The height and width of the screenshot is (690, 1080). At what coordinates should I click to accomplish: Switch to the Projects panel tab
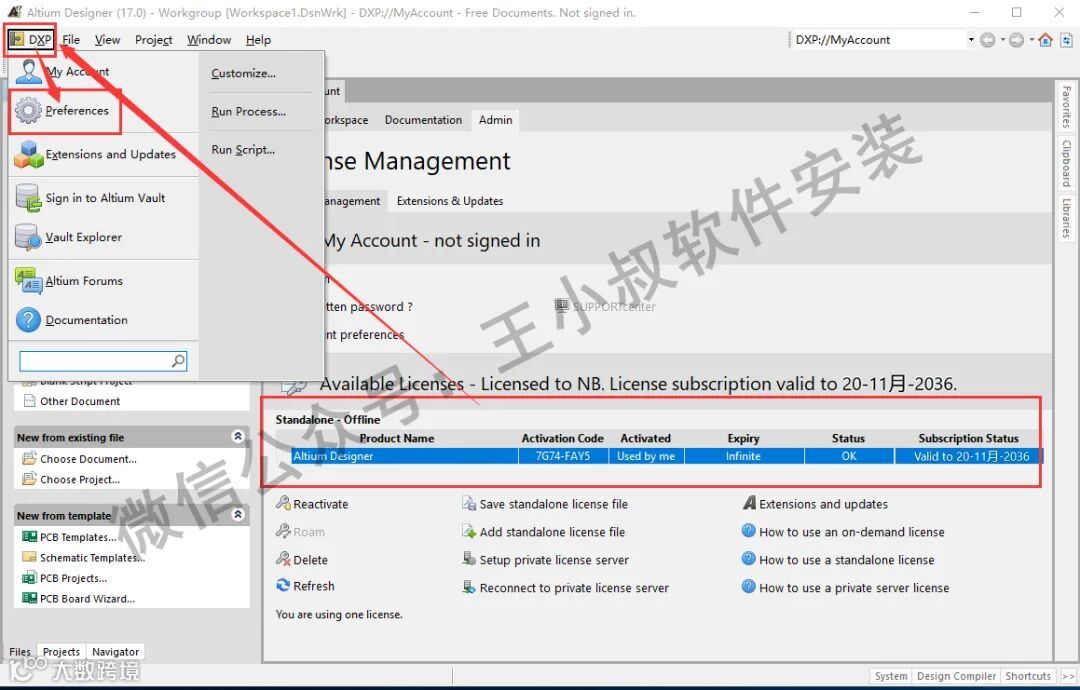(x=61, y=651)
